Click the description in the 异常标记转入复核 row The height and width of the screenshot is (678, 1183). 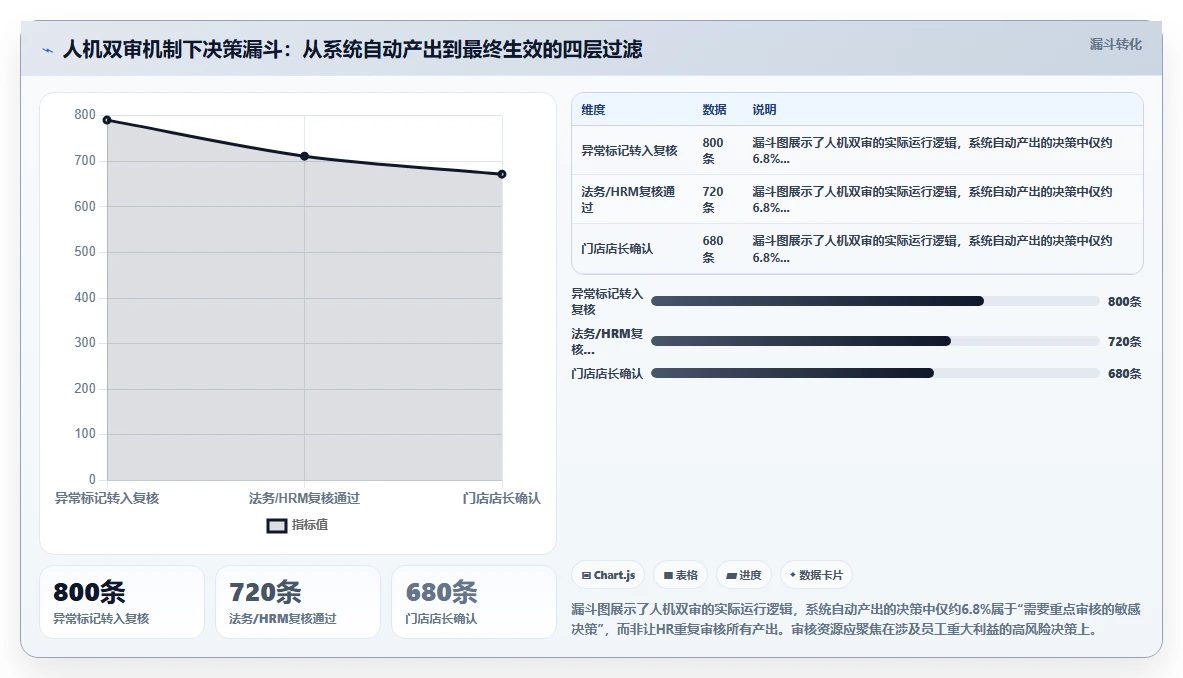pos(933,151)
